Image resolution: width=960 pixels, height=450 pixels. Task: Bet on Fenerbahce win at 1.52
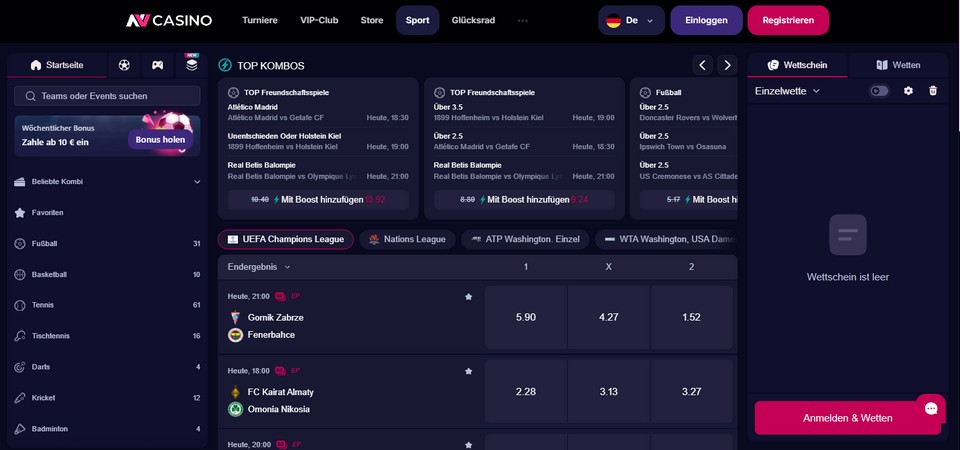pos(691,317)
